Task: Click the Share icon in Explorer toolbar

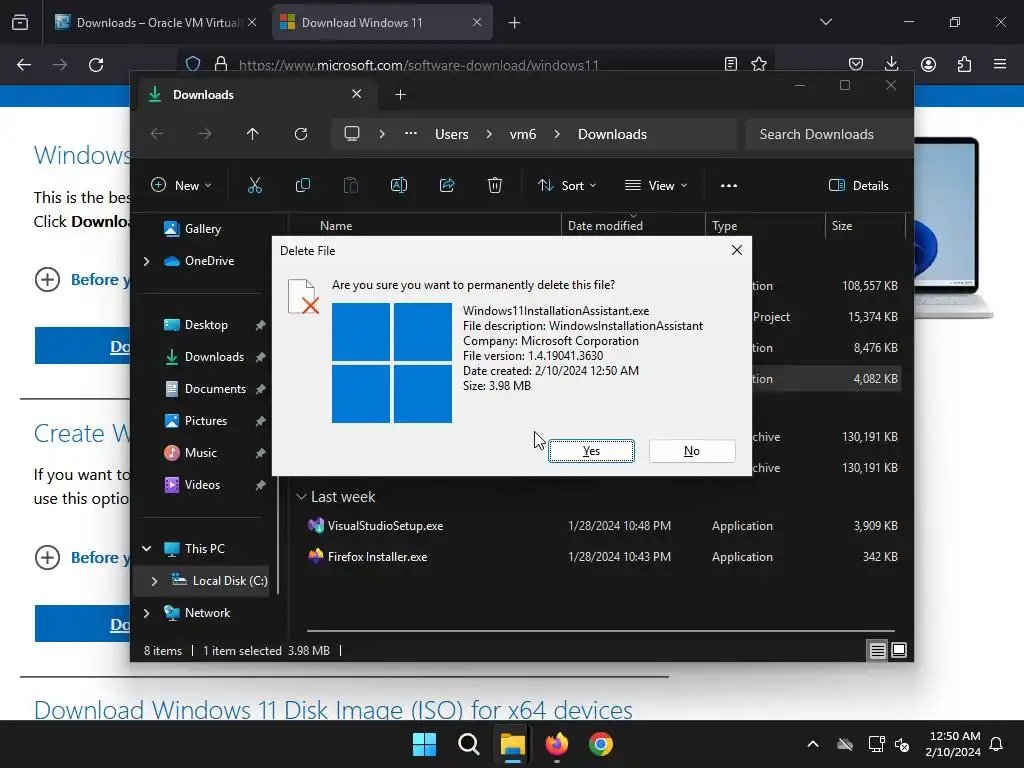Action: [447, 185]
